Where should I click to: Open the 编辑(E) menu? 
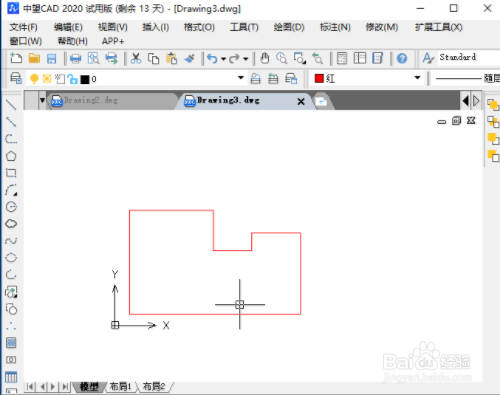tap(68, 27)
